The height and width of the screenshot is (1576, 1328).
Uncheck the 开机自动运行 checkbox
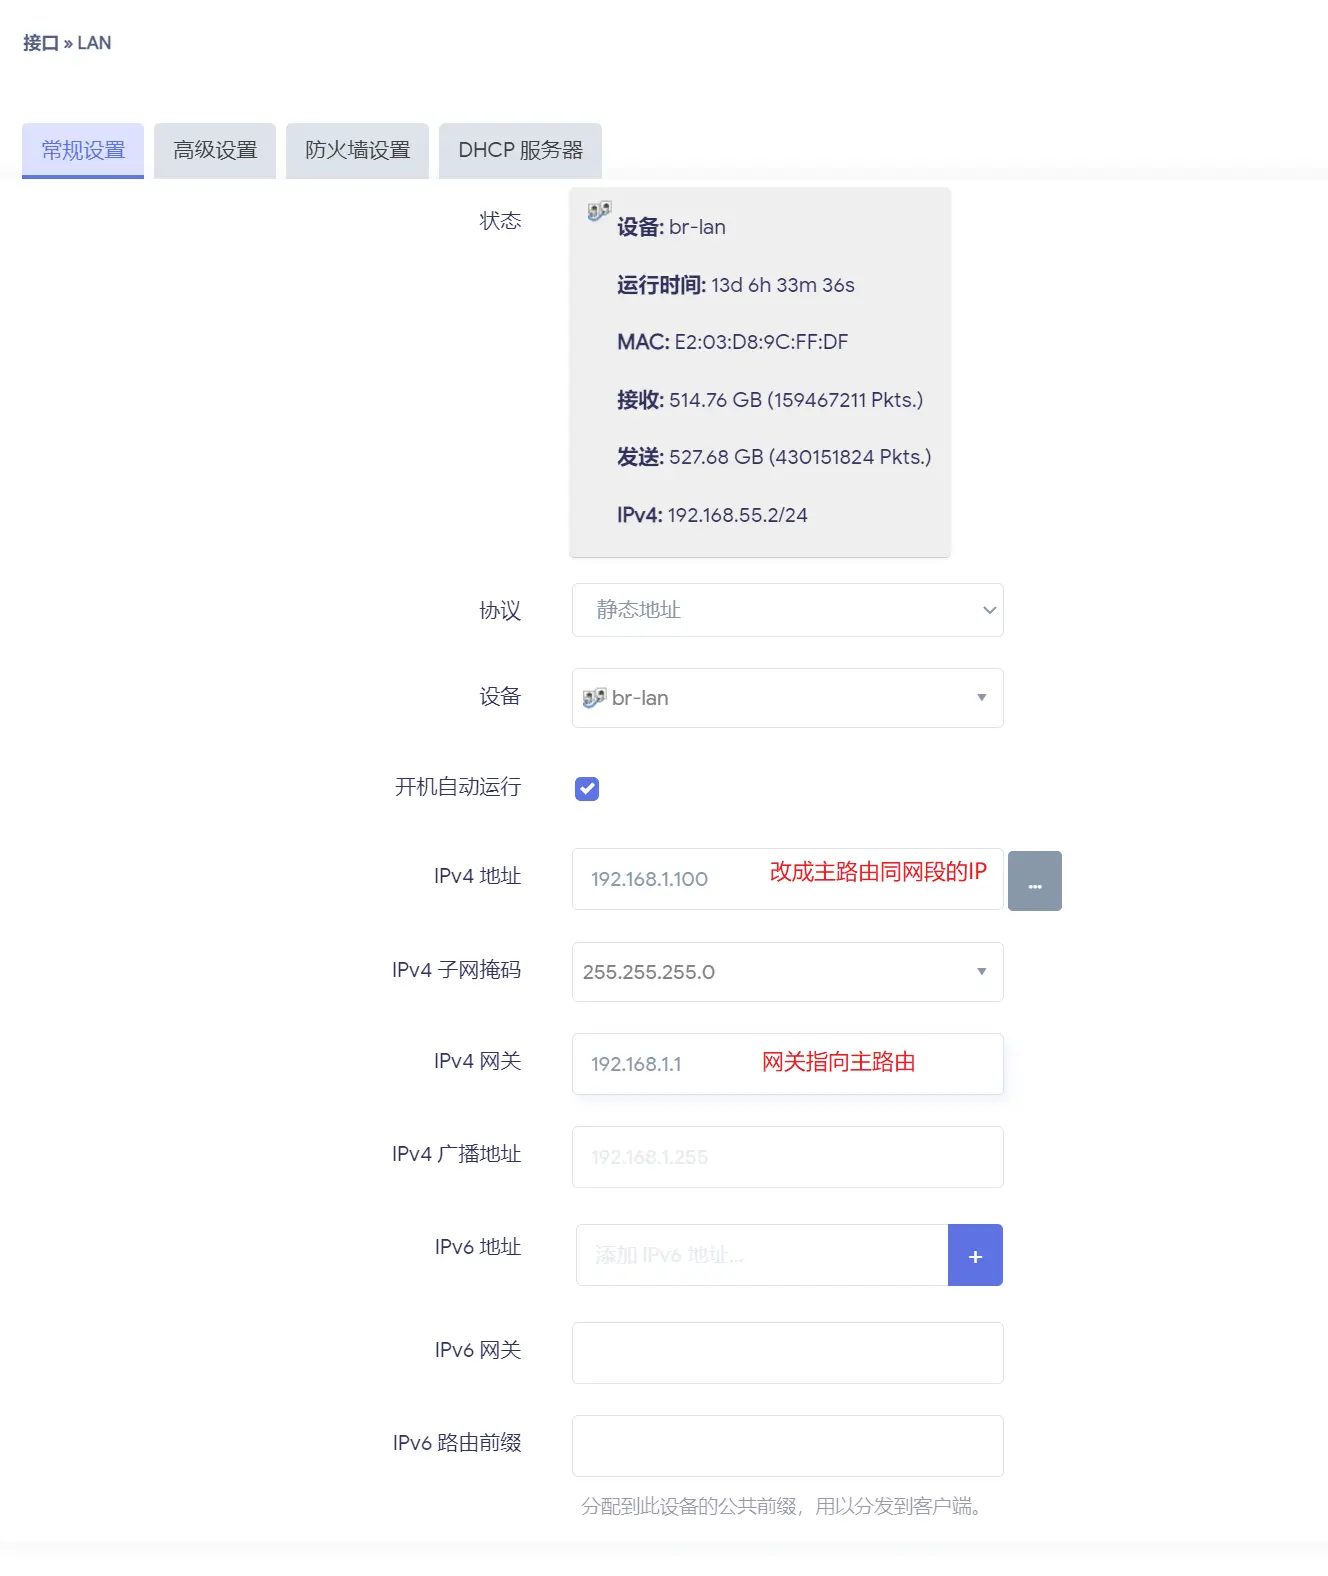587,789
